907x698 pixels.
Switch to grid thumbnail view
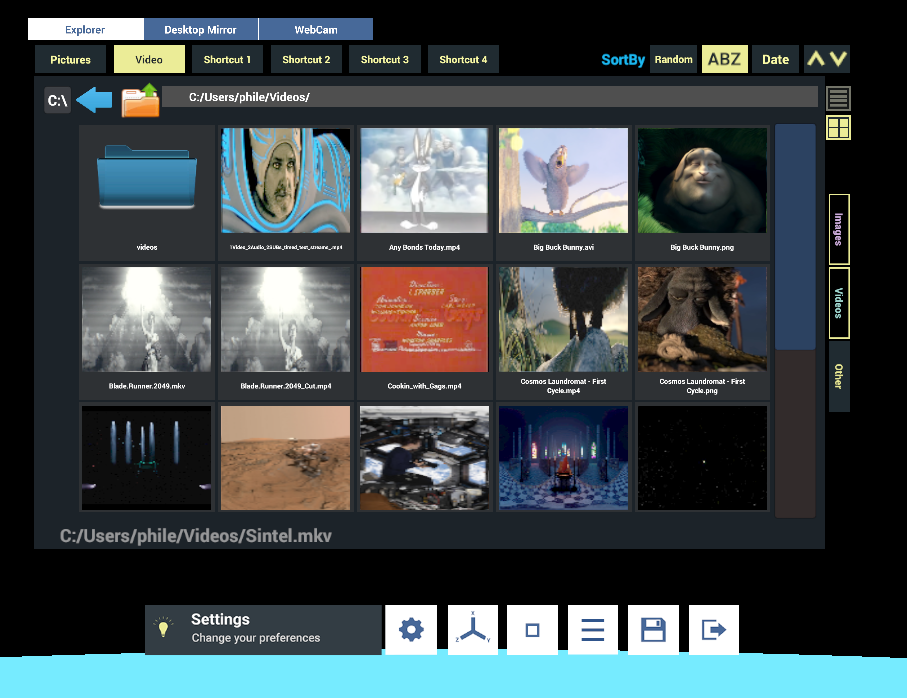(838, 128)
